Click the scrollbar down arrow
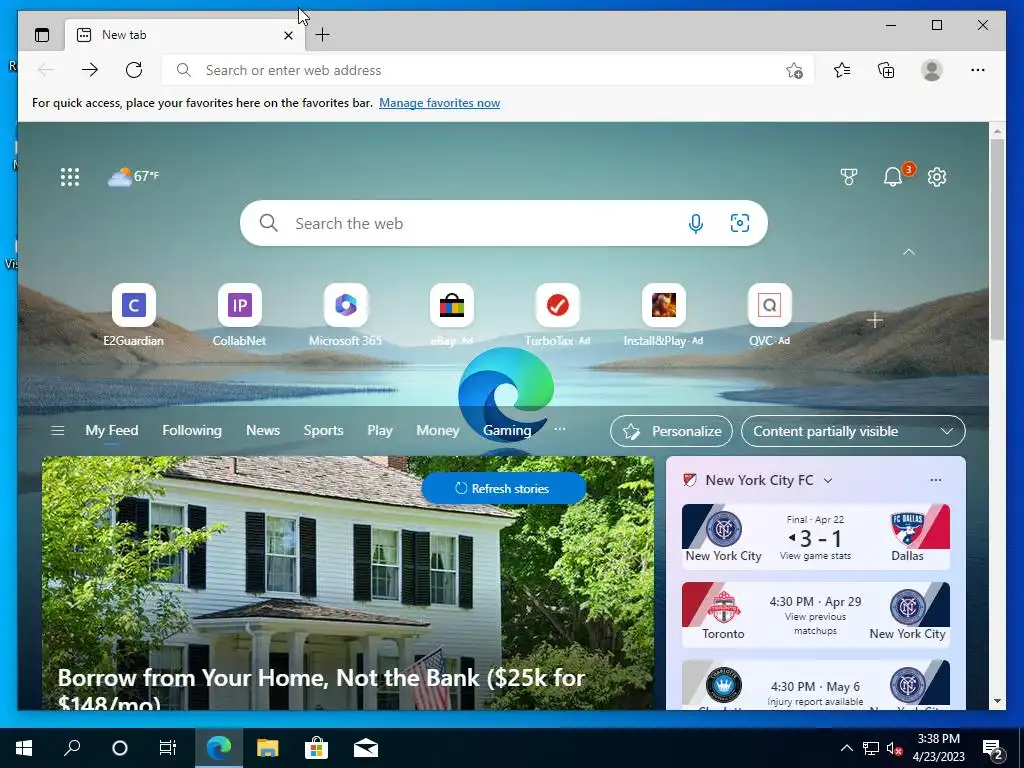Screen dimensions: 1024x768 click(997, 701)
